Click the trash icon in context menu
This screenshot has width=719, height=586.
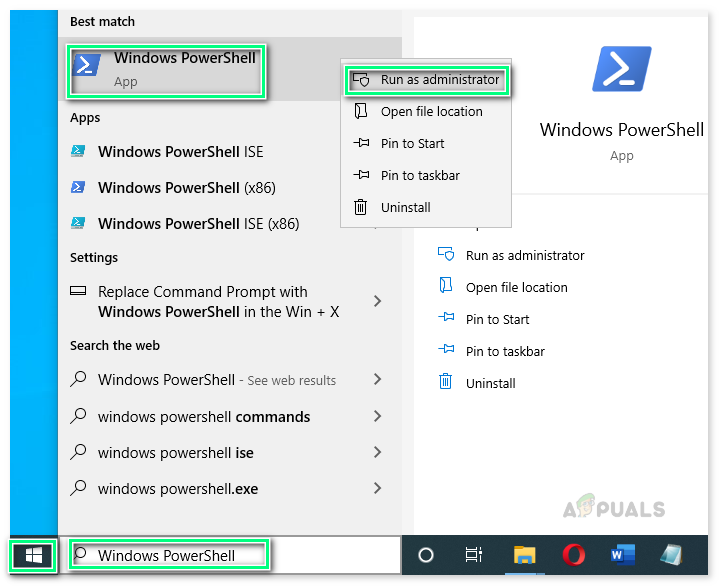tap(360, 207)
